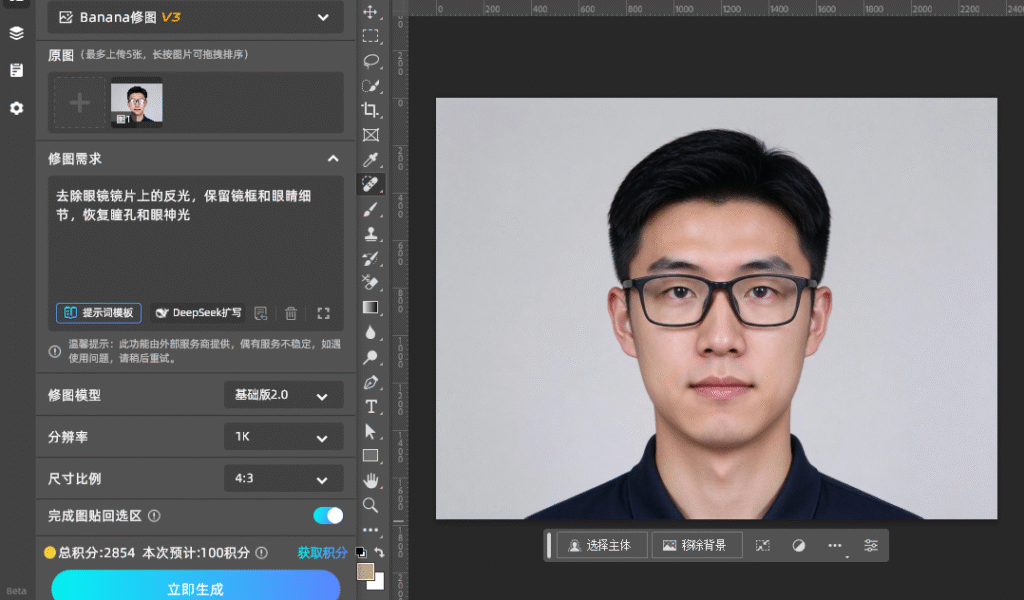Click the 提示词模板 button
Viewport: 1024px width, 600px height.
point(99,313)
